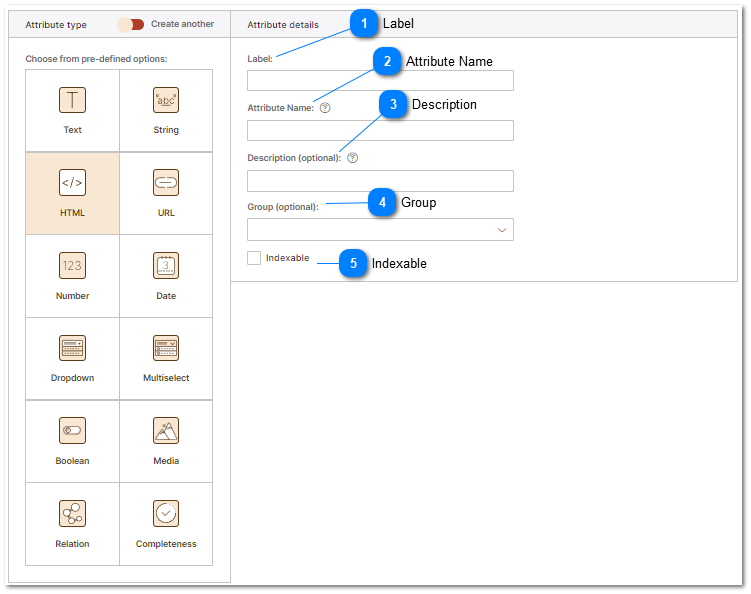Viewport: 751px width, 594px height.
Task: Open the Group (optional) dropdown
Action: point(380,230)
